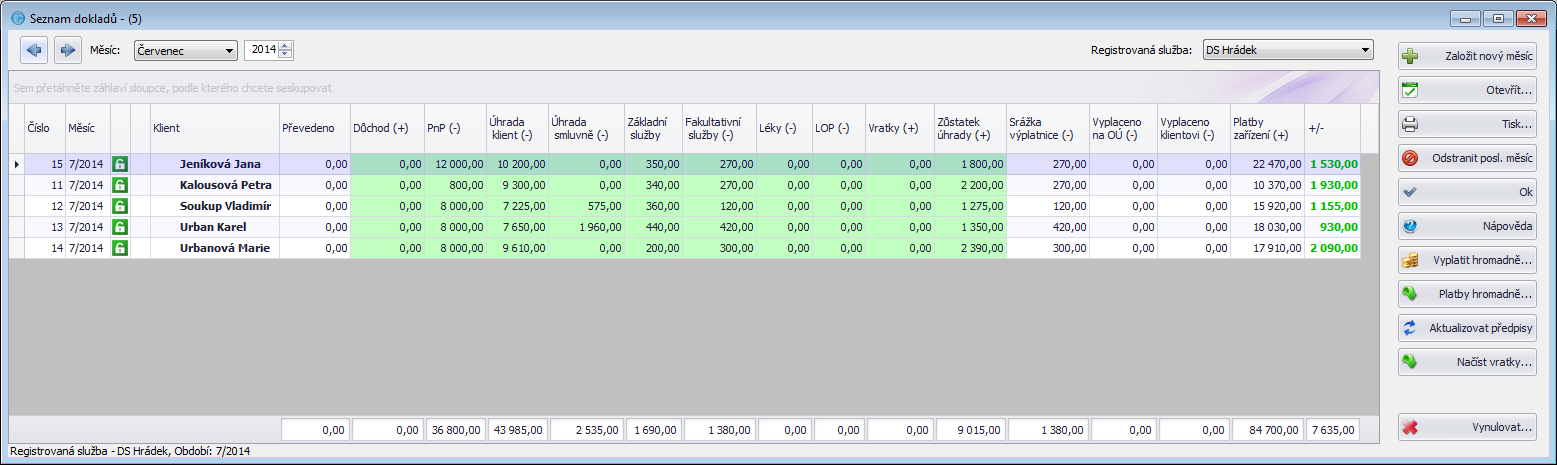This screenshot has height=465, width=1557.
Task: Click Založit nový měsíc button
Action: [x=1467, y=57]
